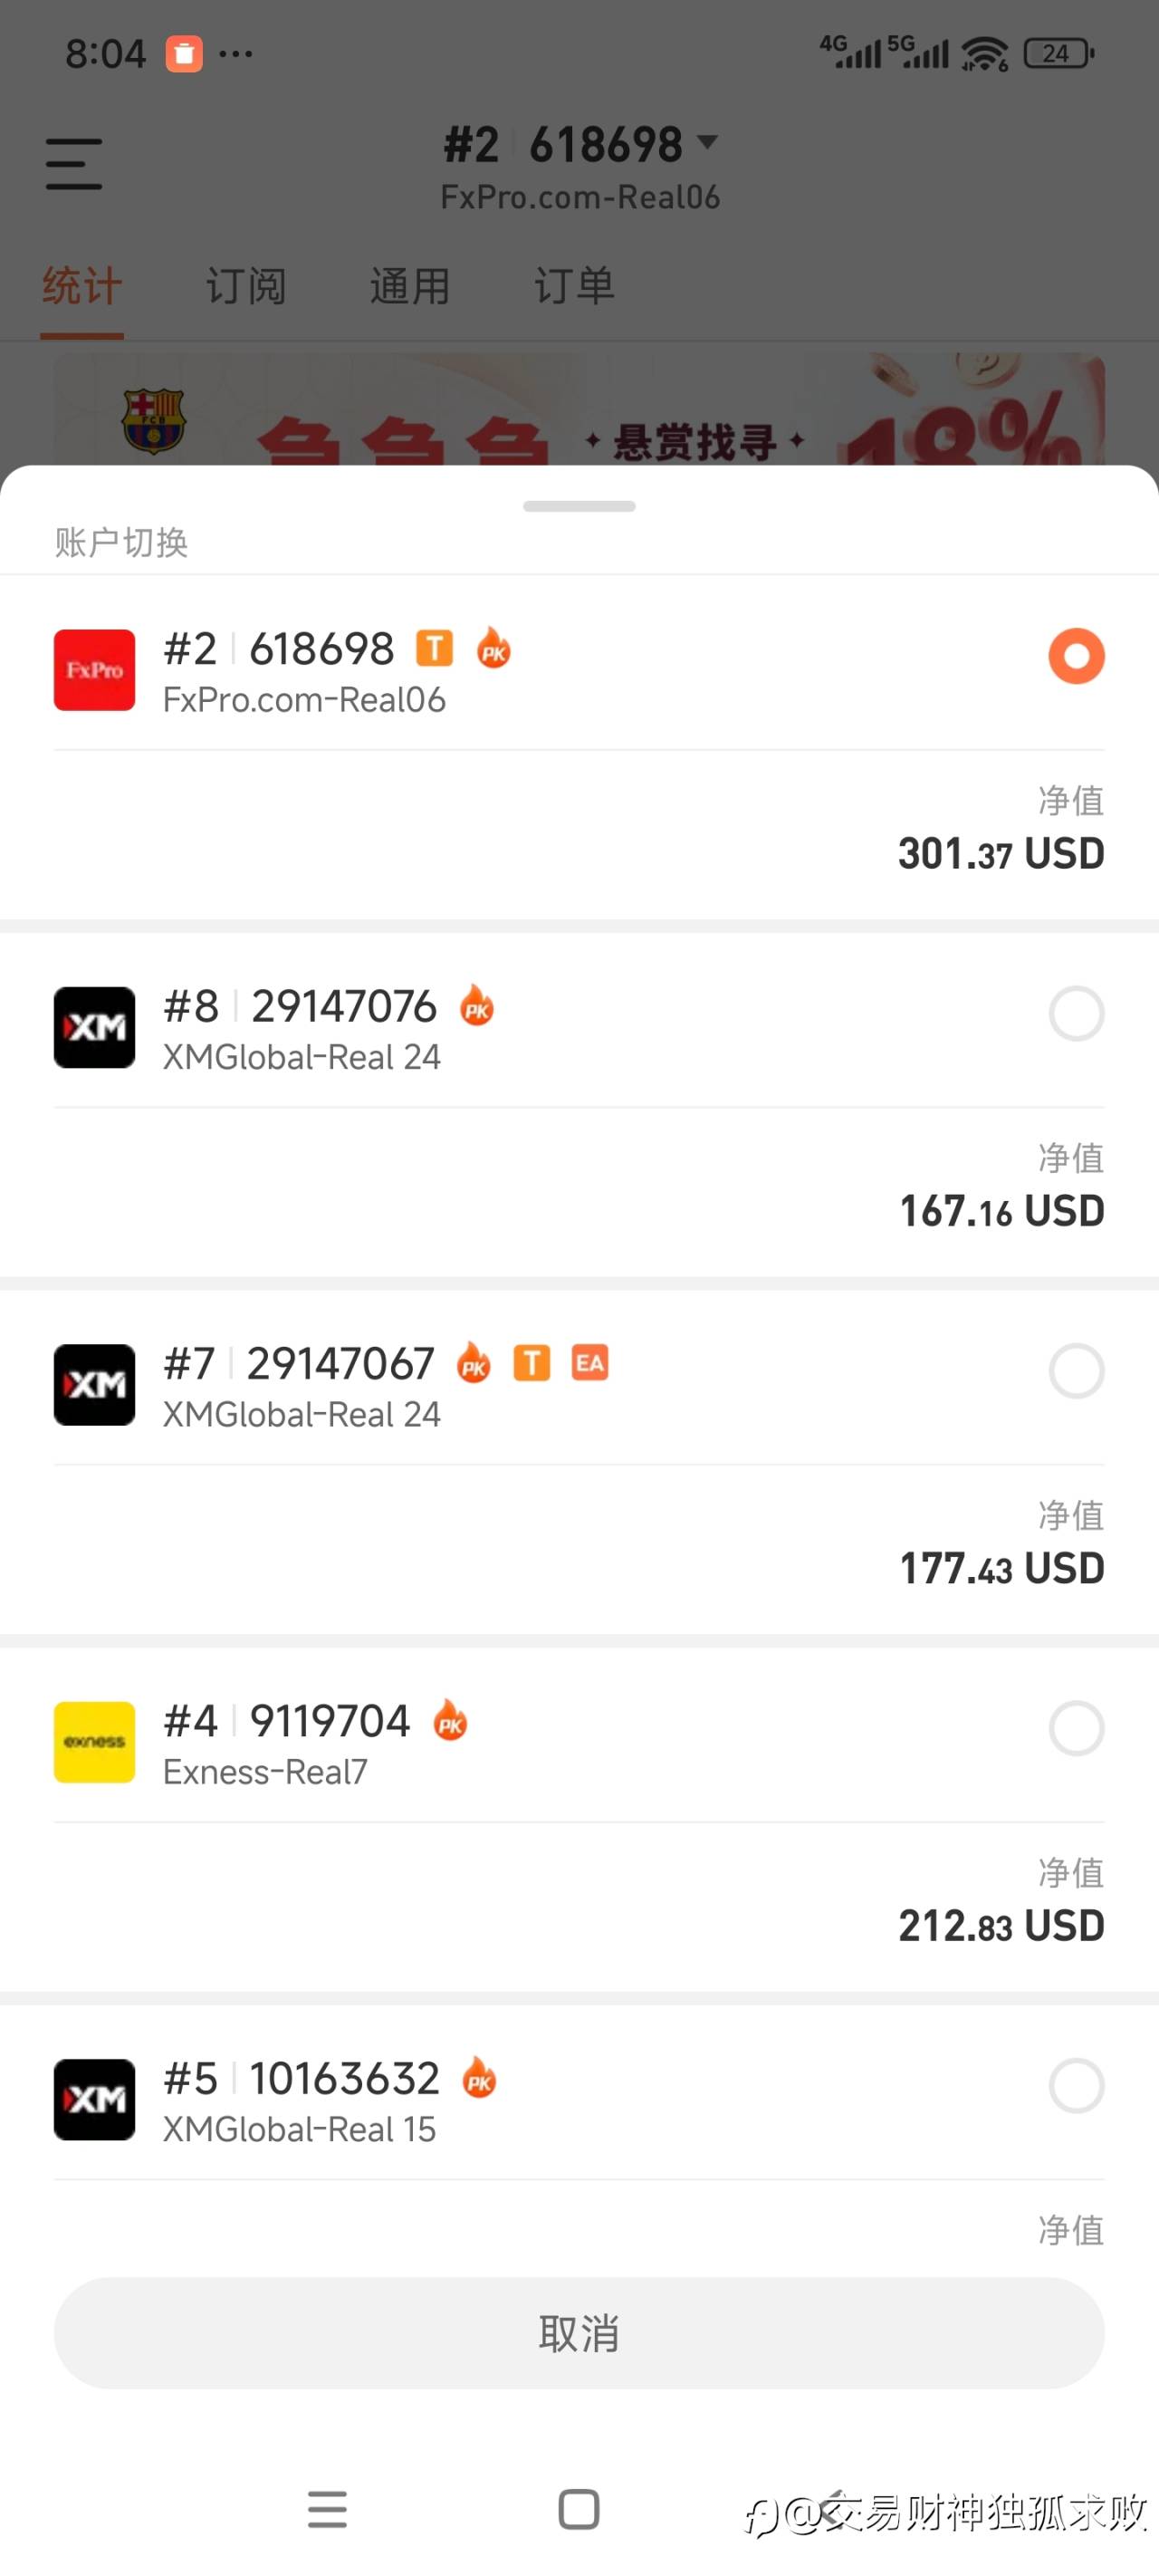
Task: Tap the EA badge on account 29147067
Action: [590, 1363]
